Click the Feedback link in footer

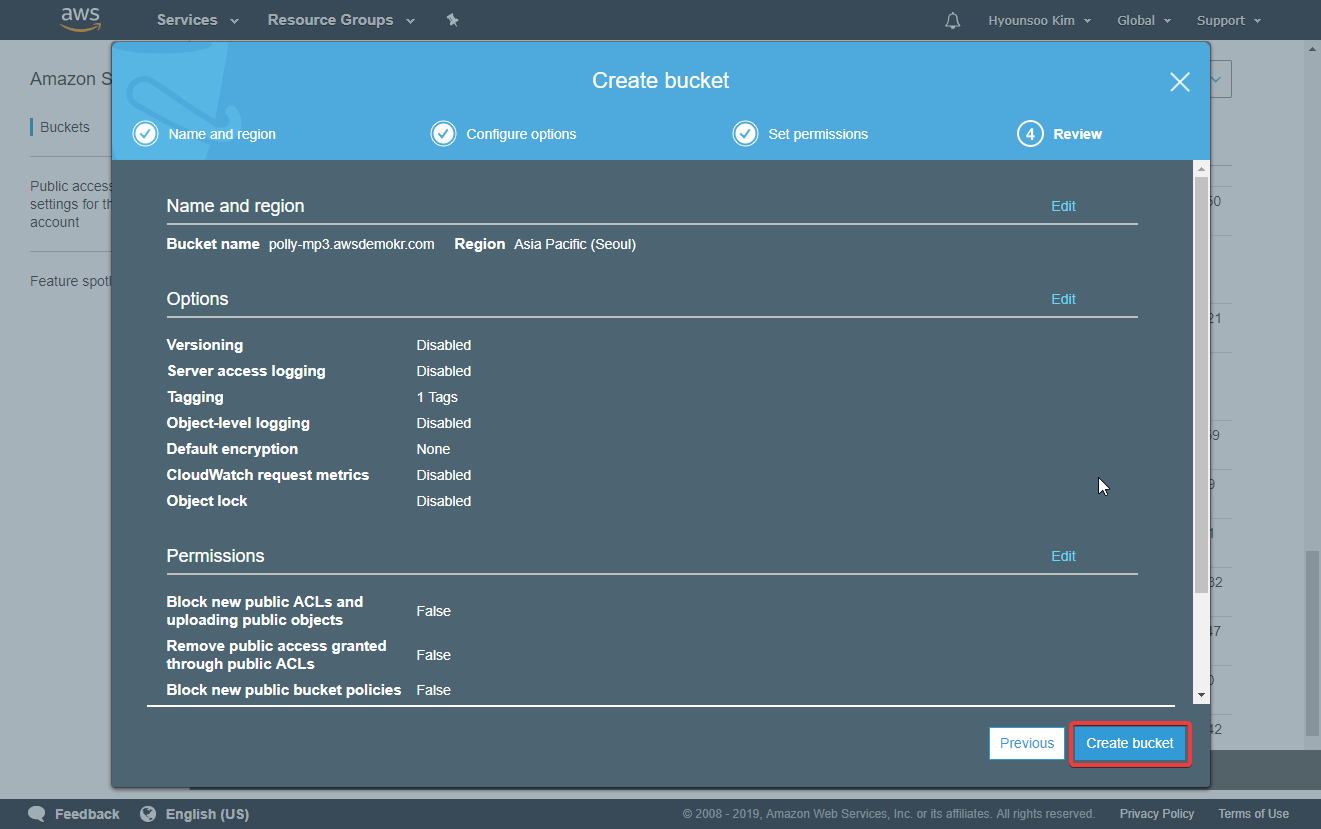[x=87, y=814]
